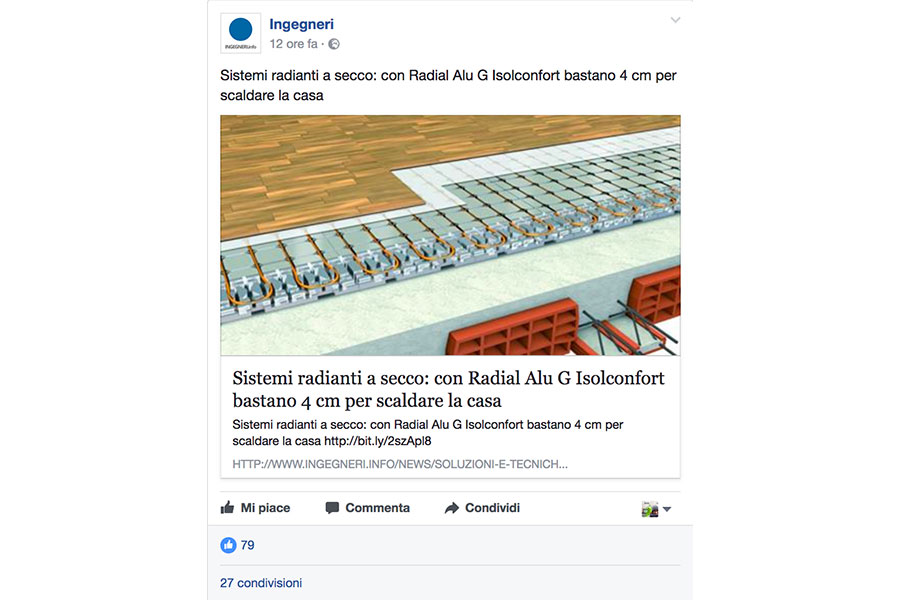Click the public globe privacy icon
This screenshot has height=600, width=900.
(x=333, y=44)
